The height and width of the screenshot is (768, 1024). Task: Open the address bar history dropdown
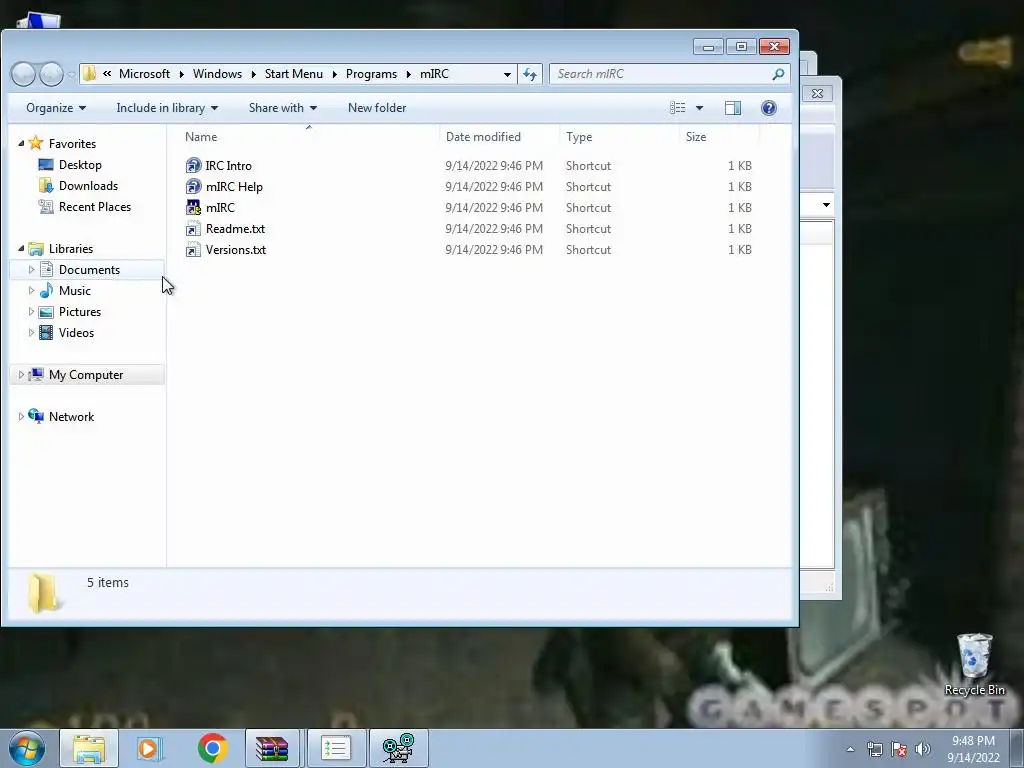[x=507, y=74]
